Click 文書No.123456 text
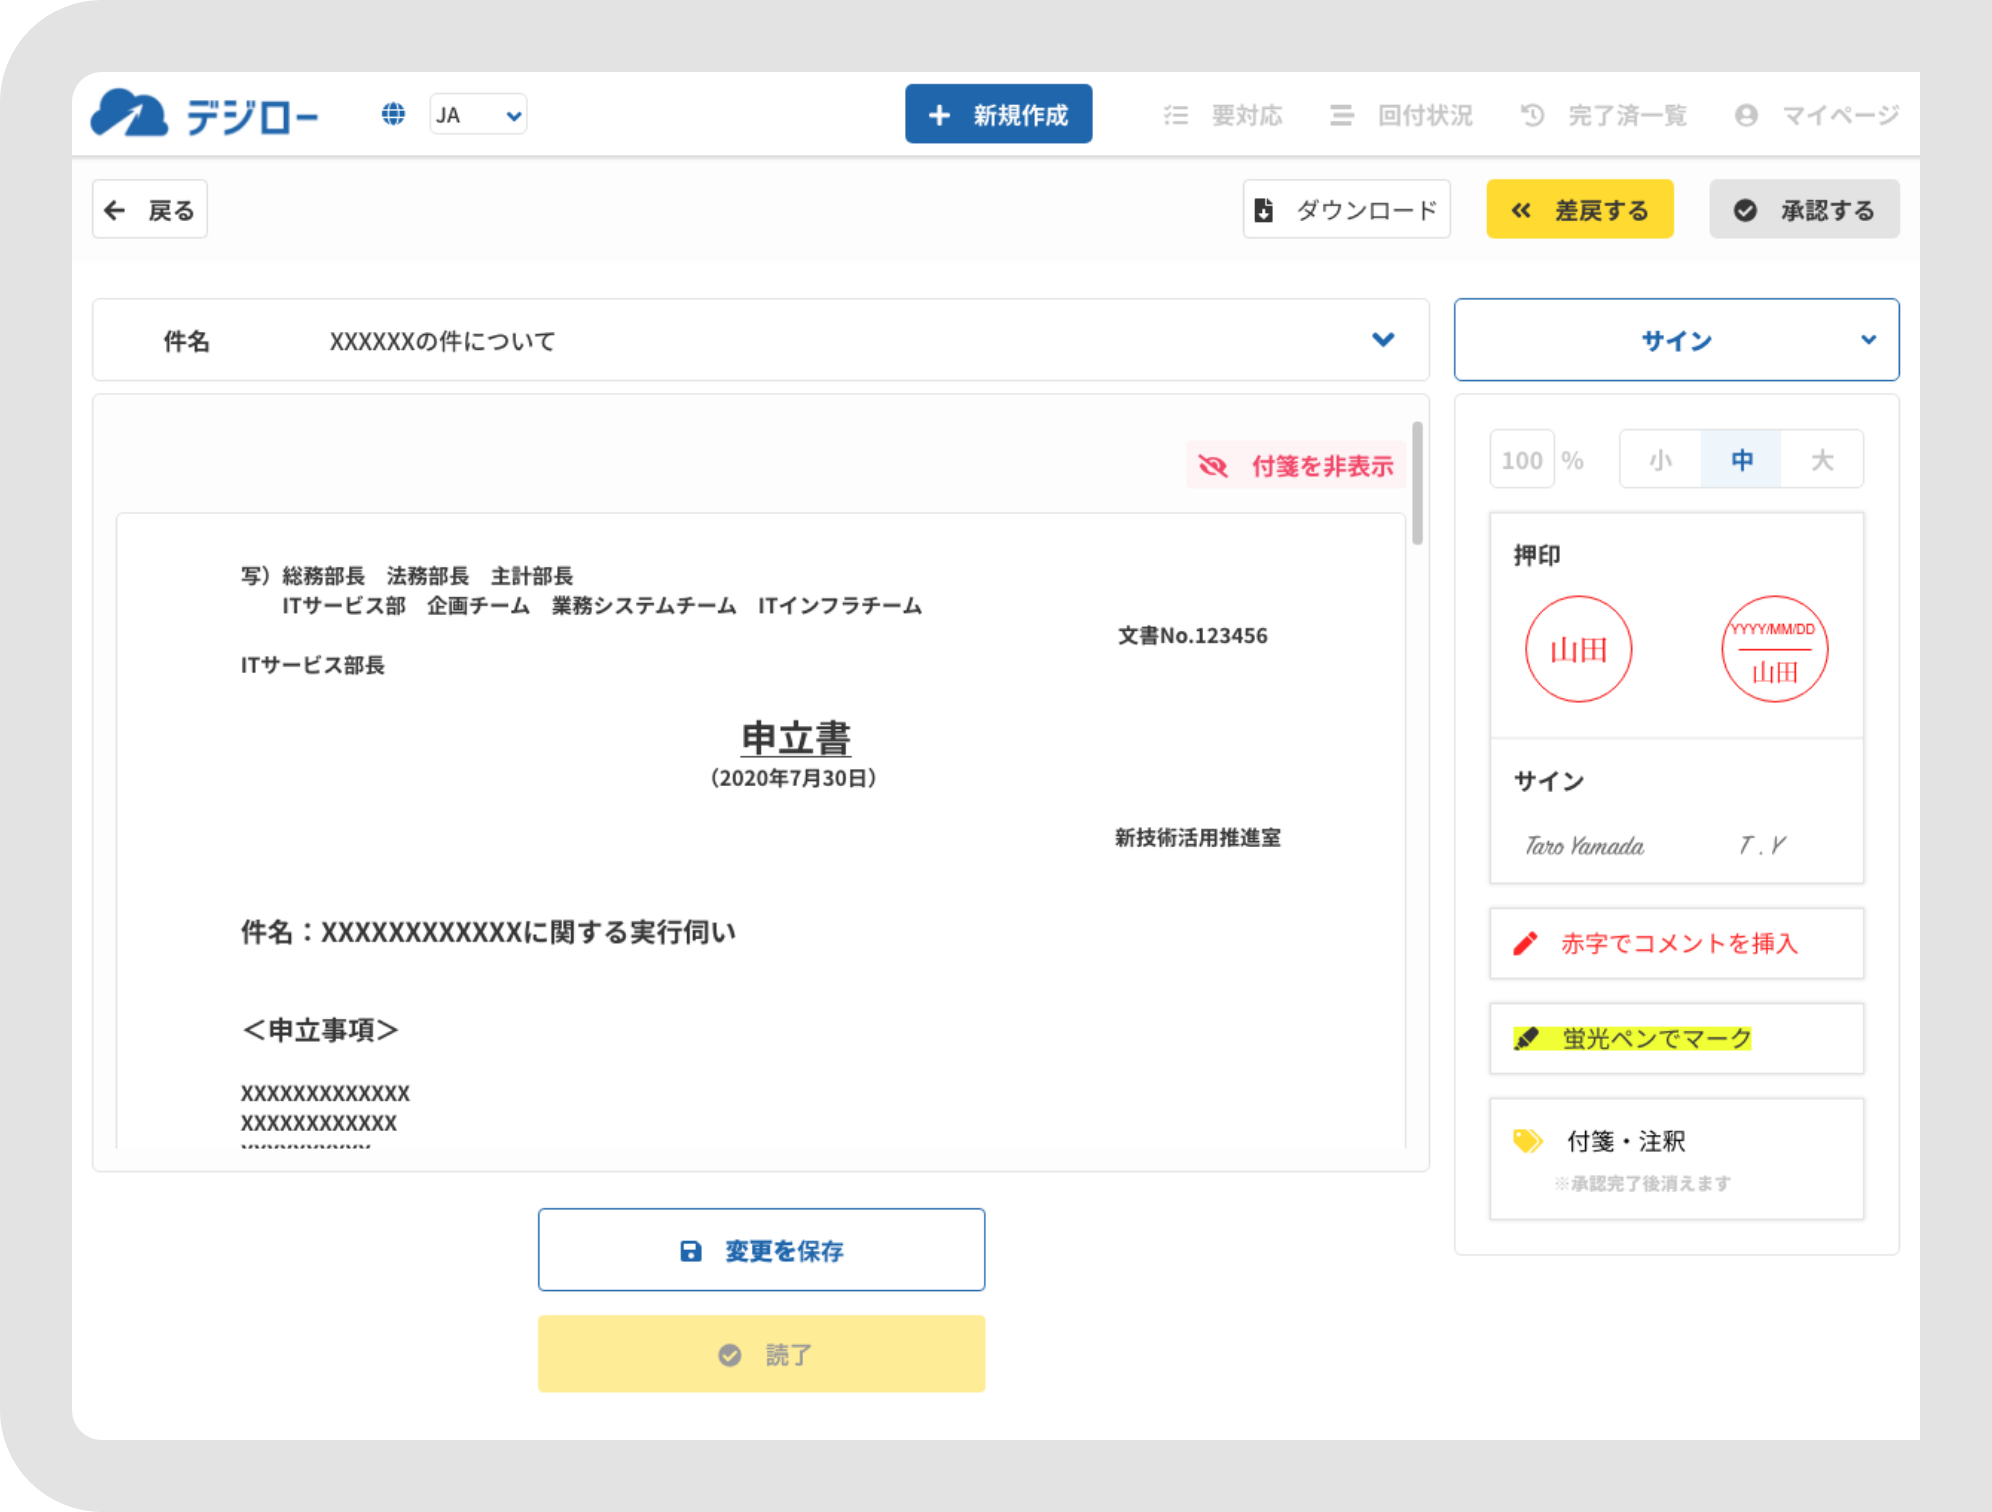This screenshot has height=1512, width=1992. click(x=1192, y=636)
